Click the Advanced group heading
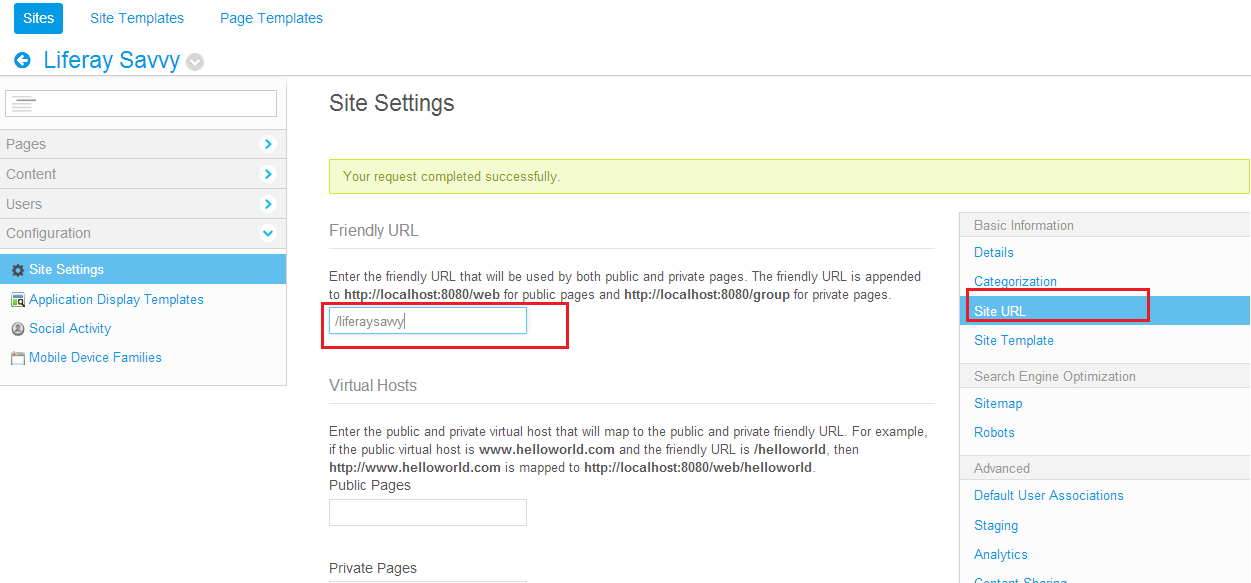Screen dimensions: 1251x583 (x=1002, y=468)
